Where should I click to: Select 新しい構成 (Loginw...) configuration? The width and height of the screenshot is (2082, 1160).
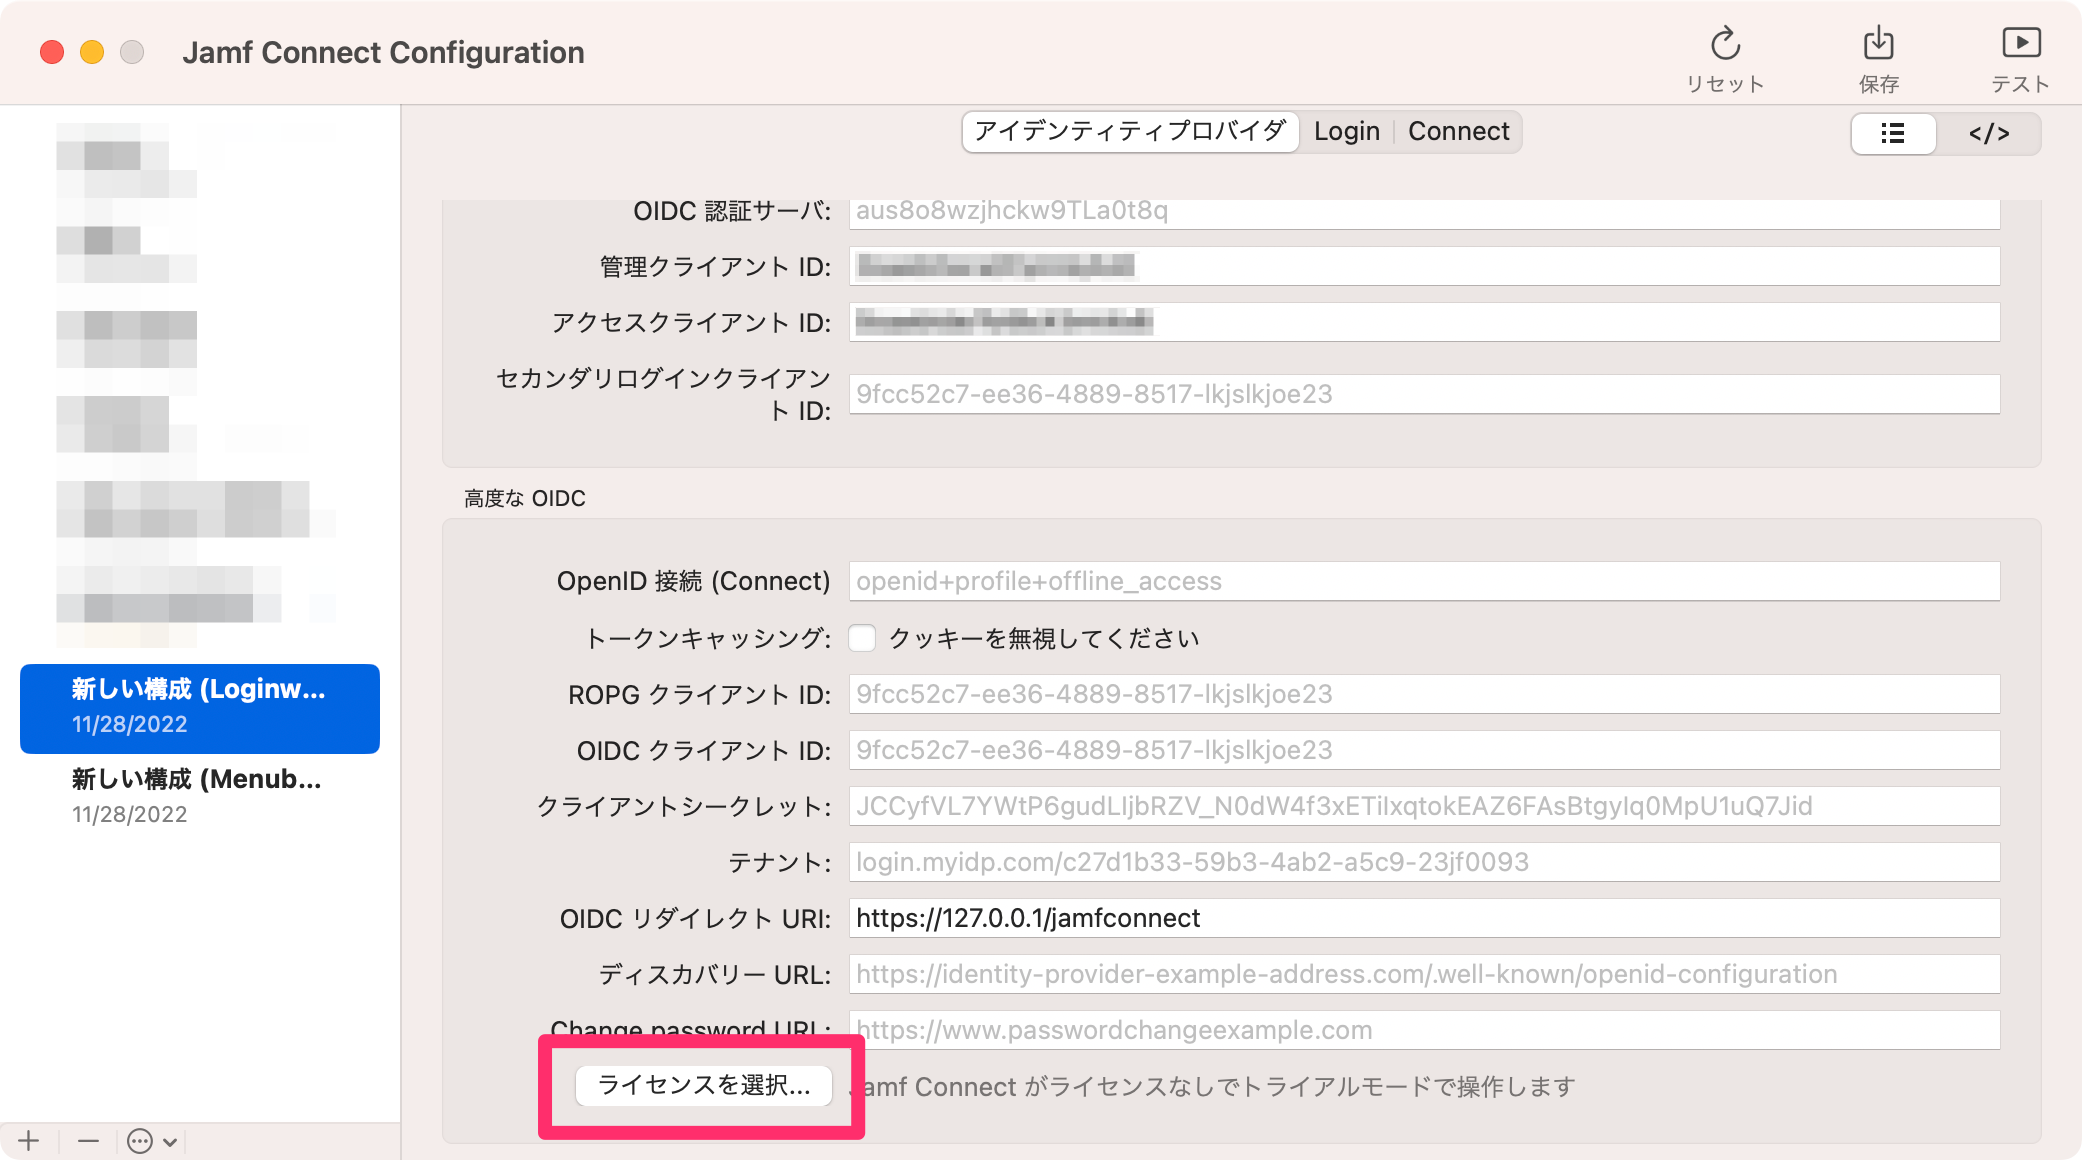tap(200, 708)
